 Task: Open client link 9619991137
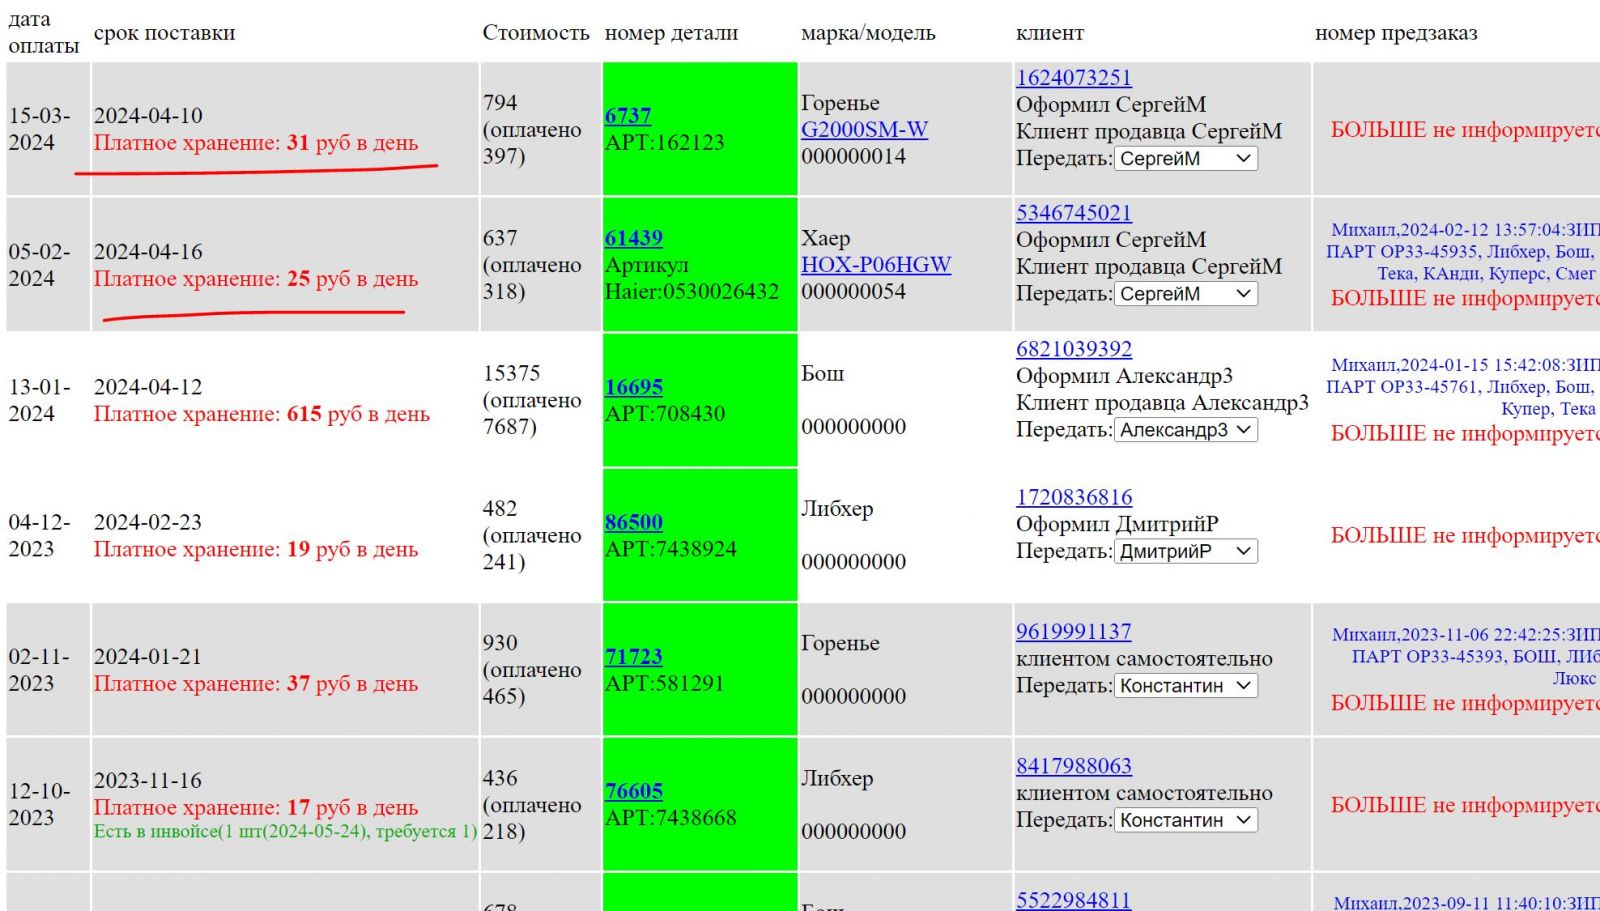click(1073, 632)
